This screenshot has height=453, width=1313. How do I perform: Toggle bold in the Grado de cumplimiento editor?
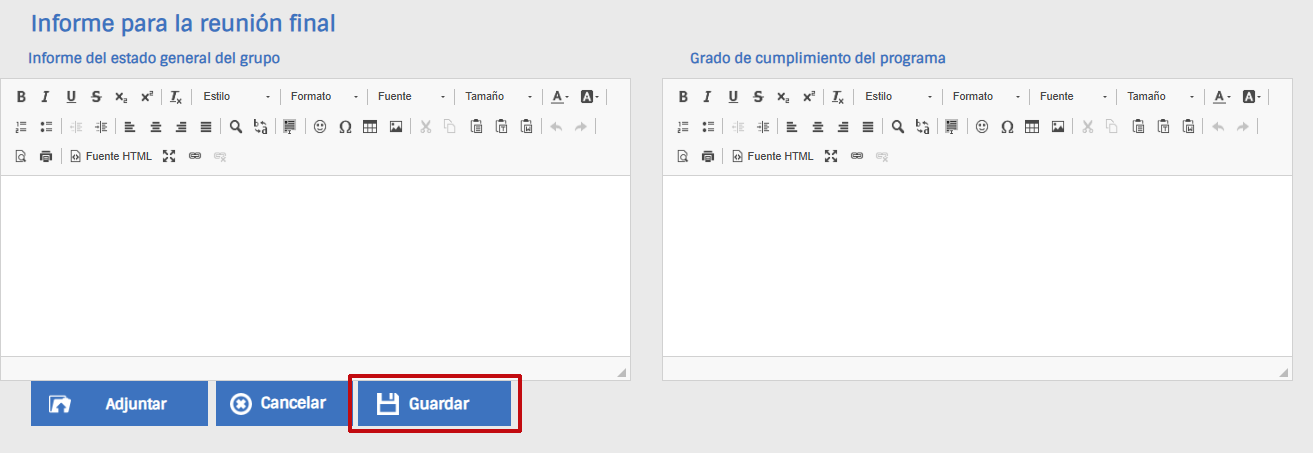pos(683,97)
